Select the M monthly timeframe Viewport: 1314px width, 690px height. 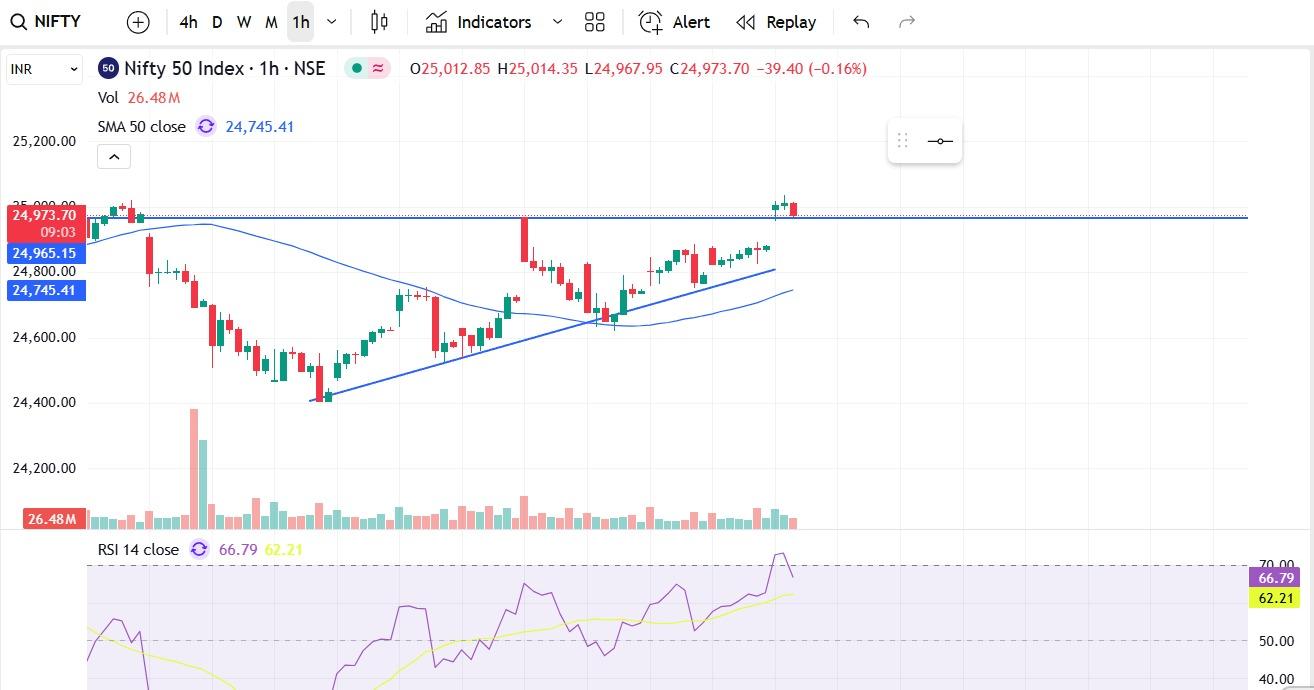pyautogui.click(x=271, y=22)
